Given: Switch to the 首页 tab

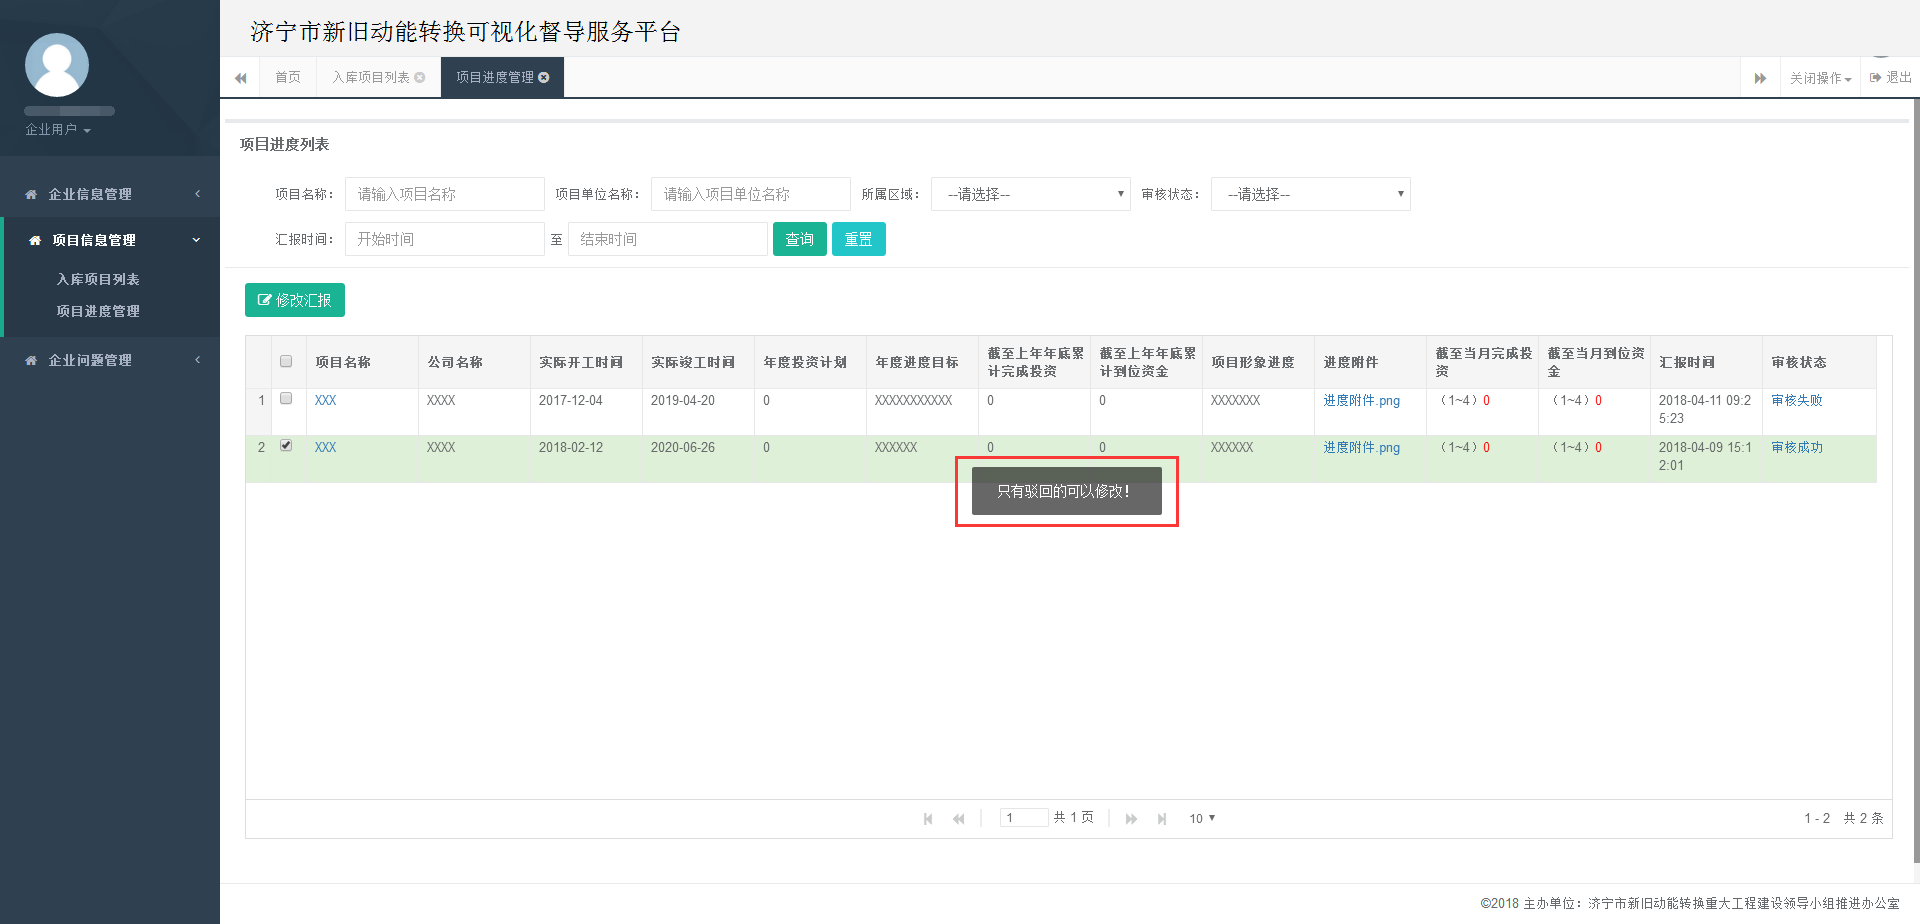Looking at the screenshot, I should pyautogui.click(x=287, y=77).
